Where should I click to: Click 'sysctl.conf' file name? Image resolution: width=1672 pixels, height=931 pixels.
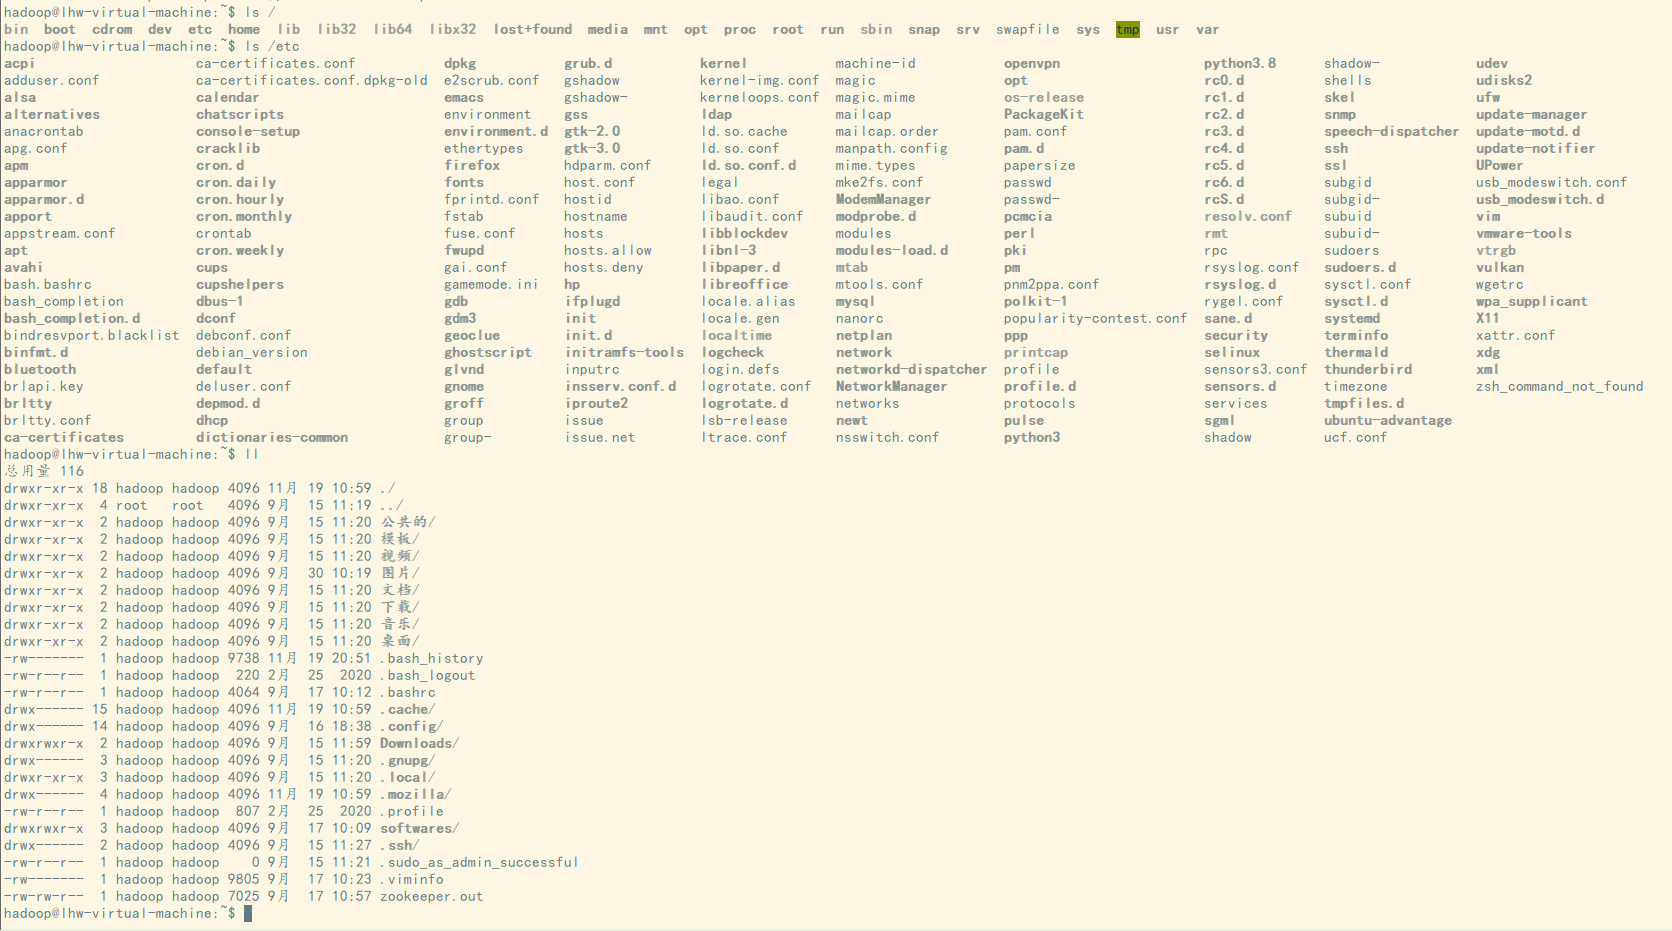(x=1368, y=285)
